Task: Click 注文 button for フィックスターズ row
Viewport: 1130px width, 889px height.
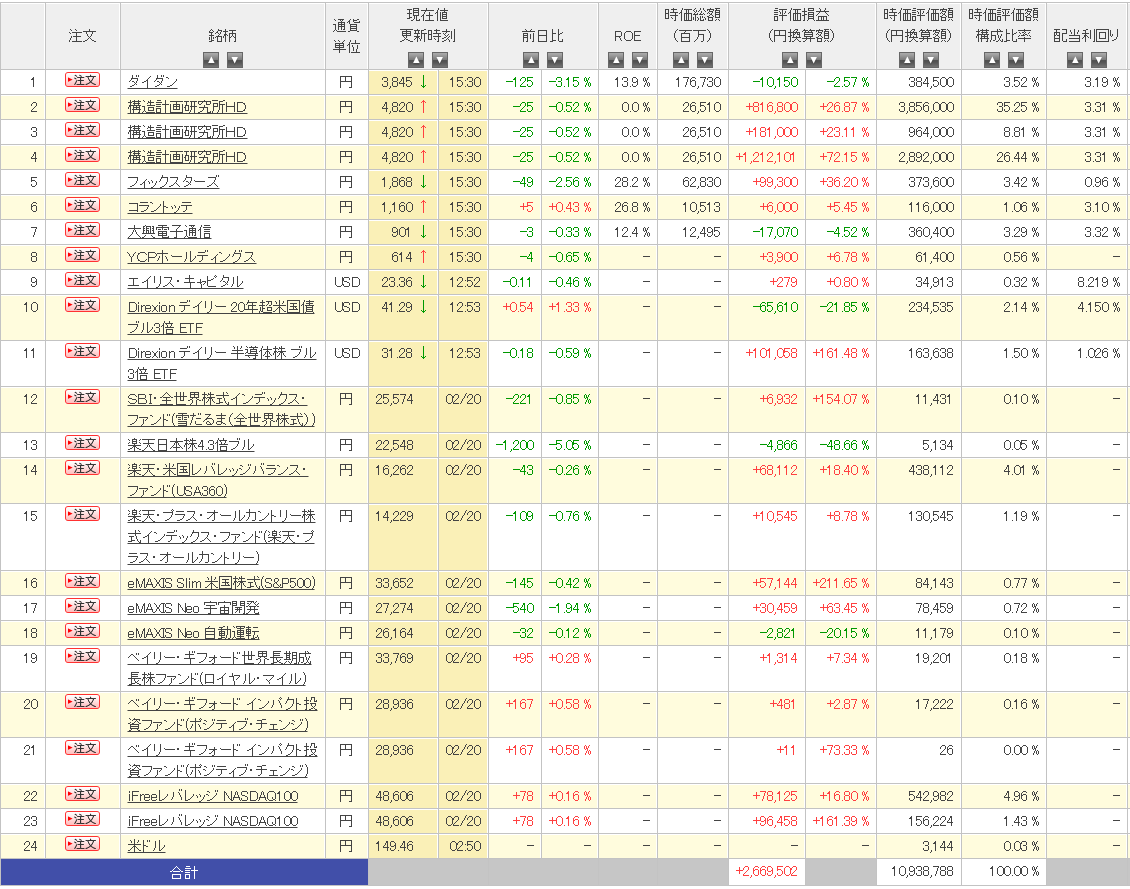Action: tap(82, 180)
